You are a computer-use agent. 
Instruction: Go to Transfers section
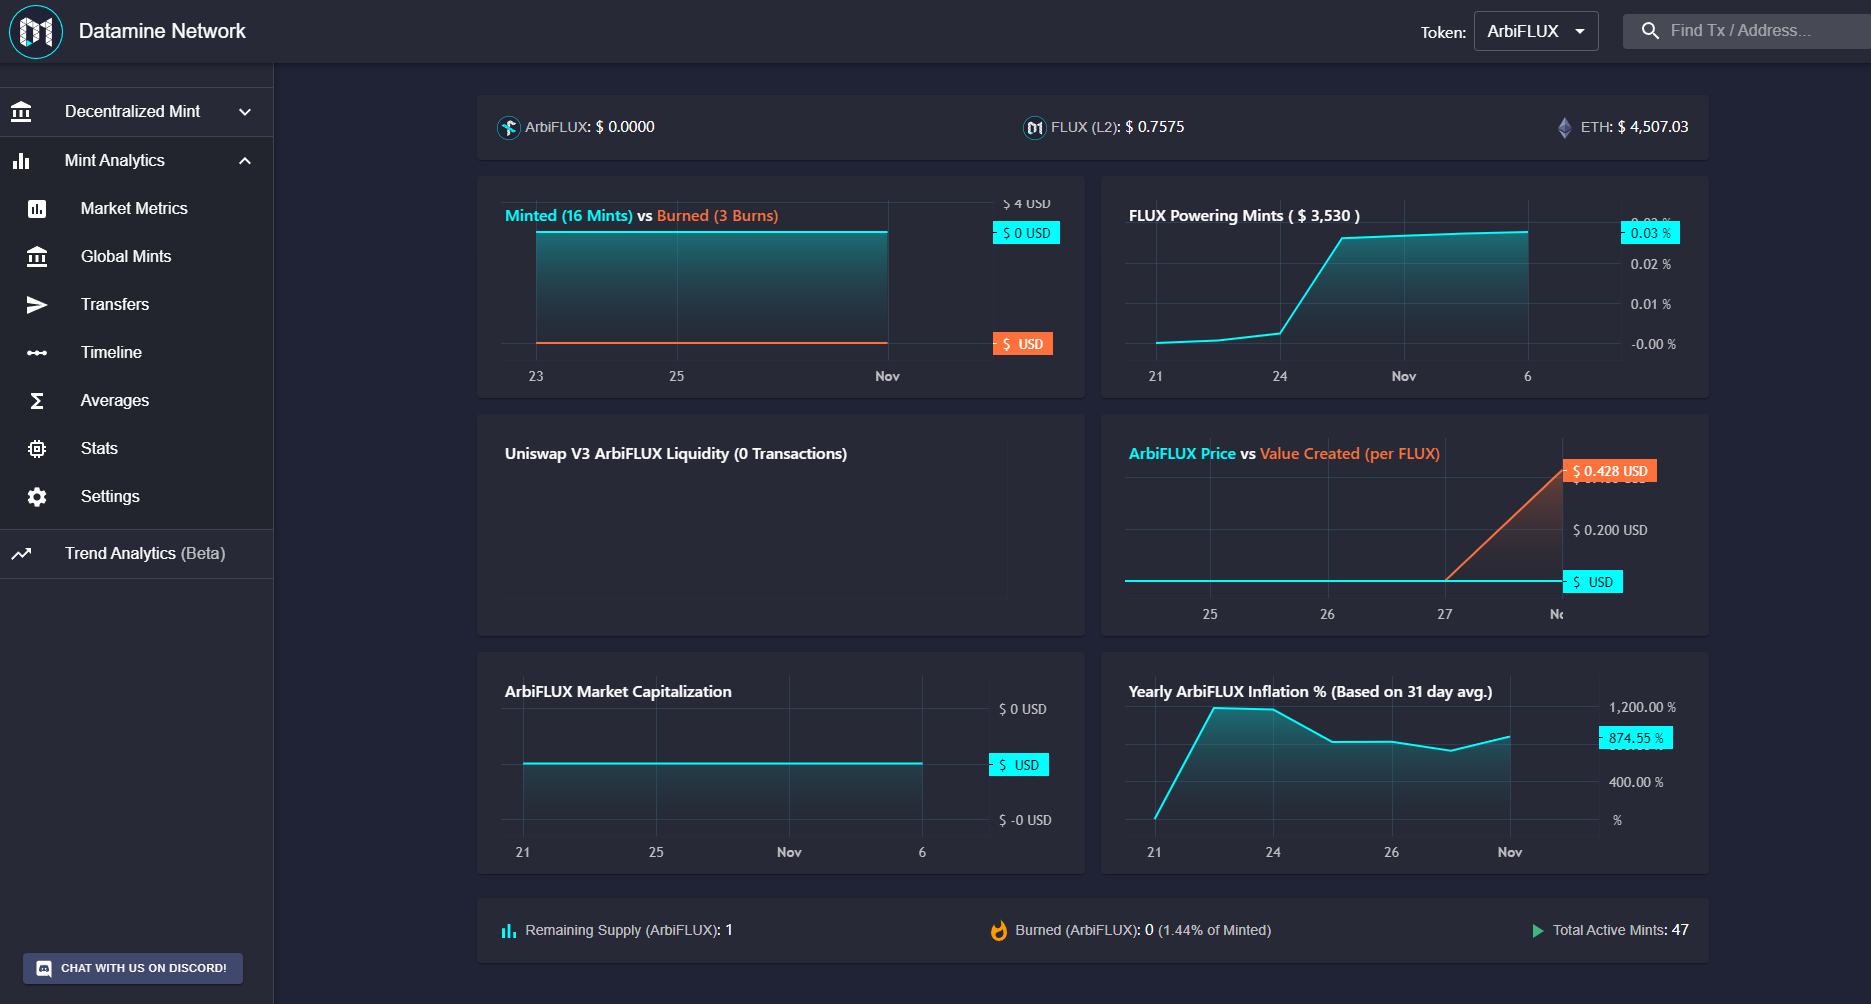(x=136, y=305)
